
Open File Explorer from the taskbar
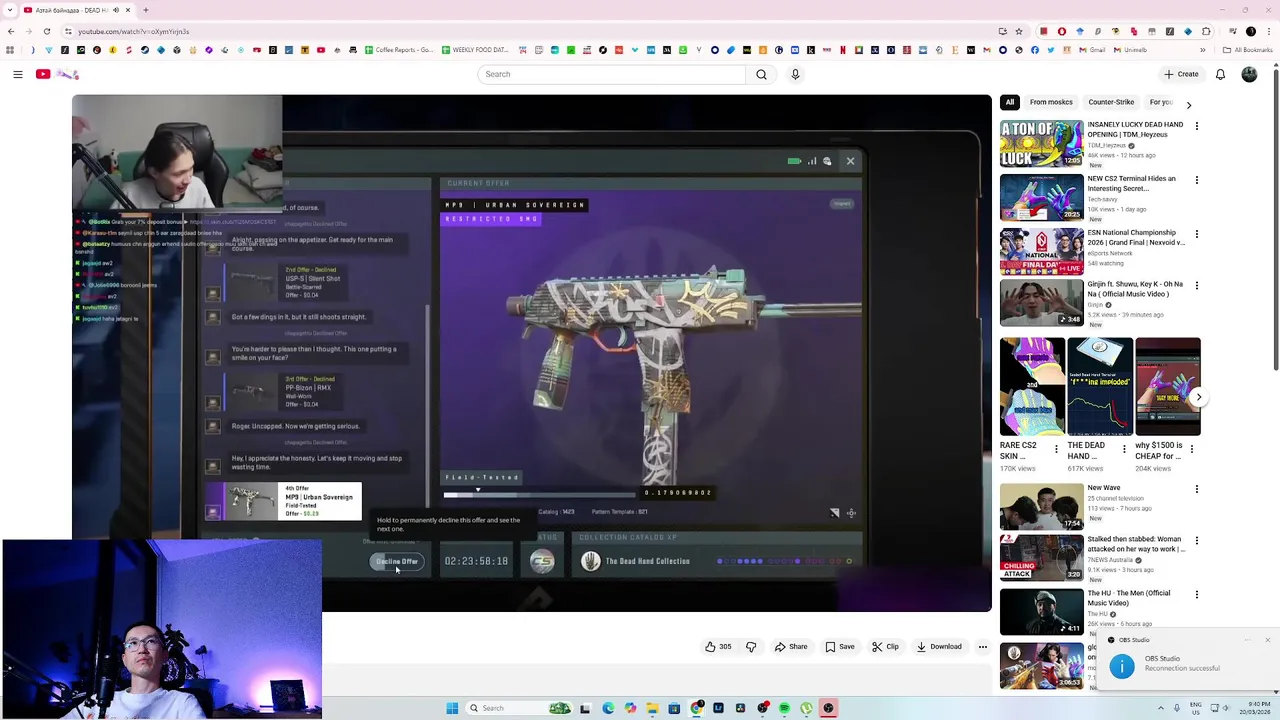click(x=652, y=708)
